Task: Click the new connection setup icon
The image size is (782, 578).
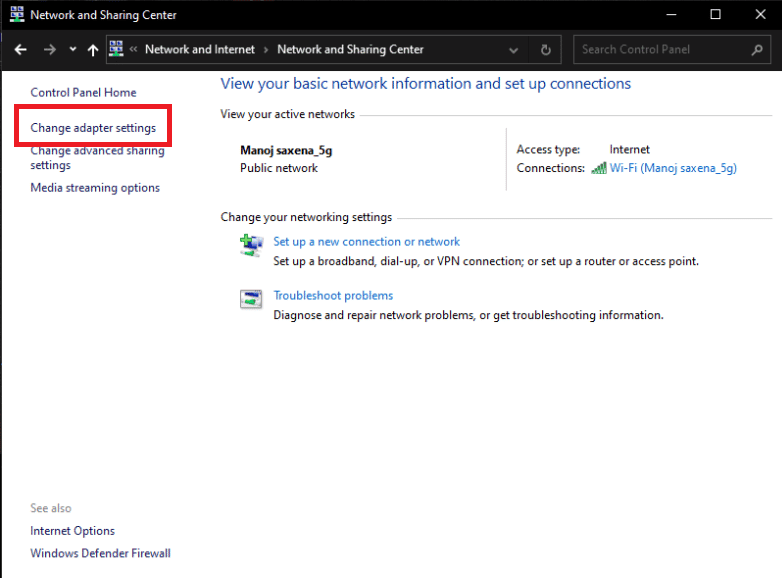Action: [x=251, y=245]
